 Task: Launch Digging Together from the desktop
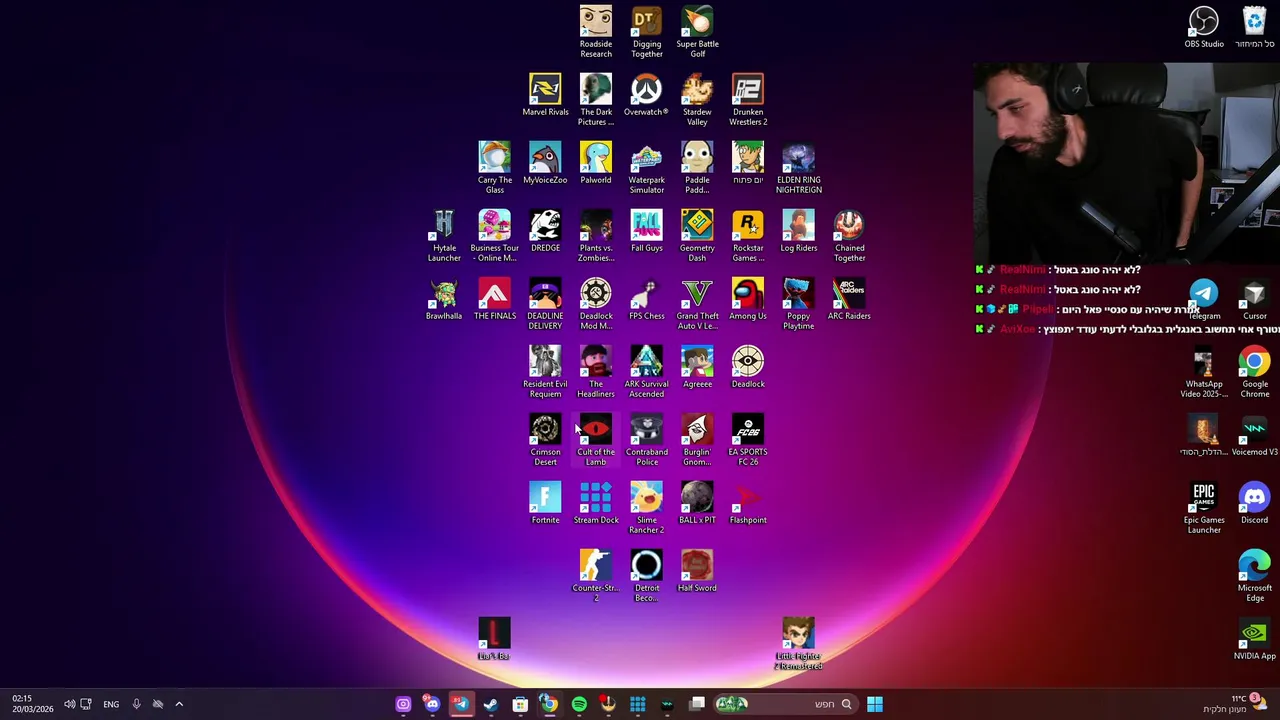pyautogui.click(x=647, y=32)
